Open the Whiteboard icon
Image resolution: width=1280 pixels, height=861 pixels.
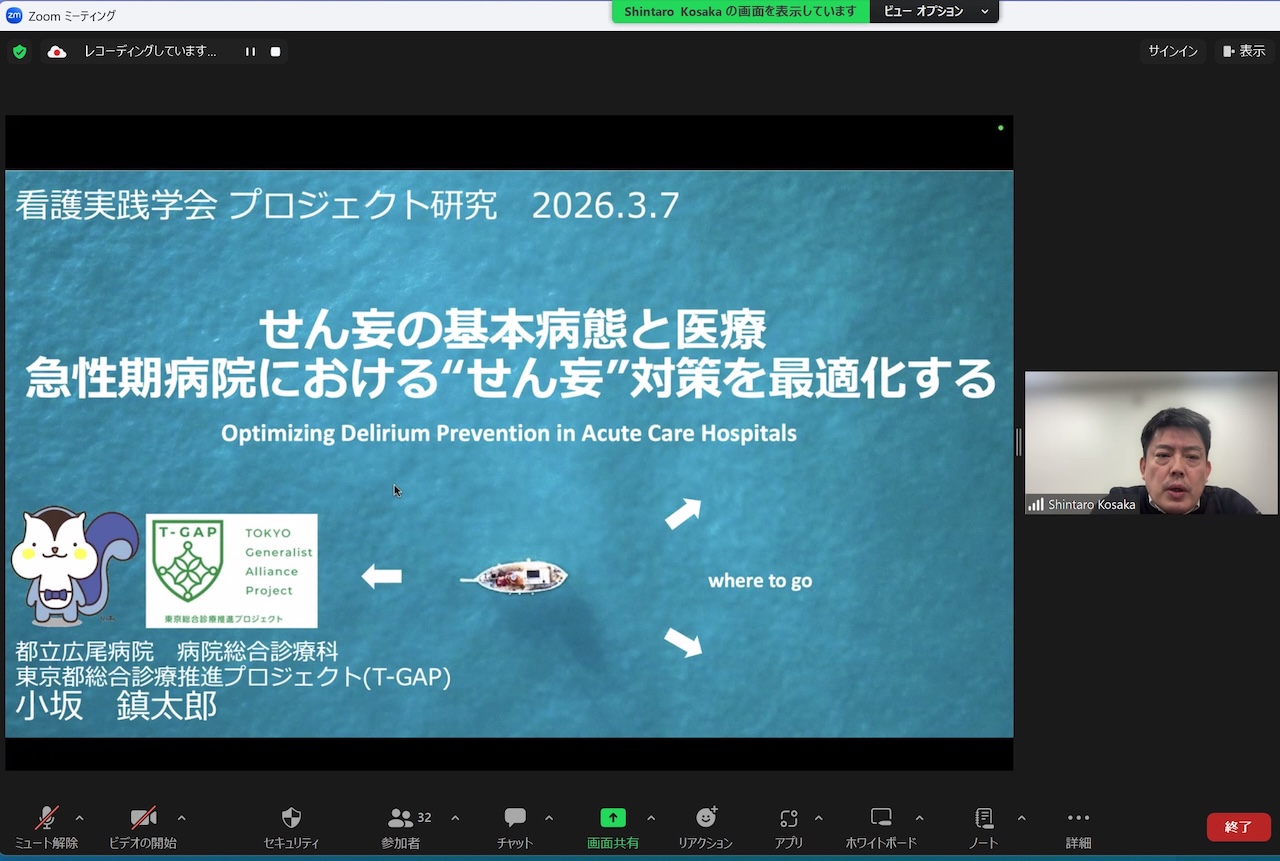[880, 818]
